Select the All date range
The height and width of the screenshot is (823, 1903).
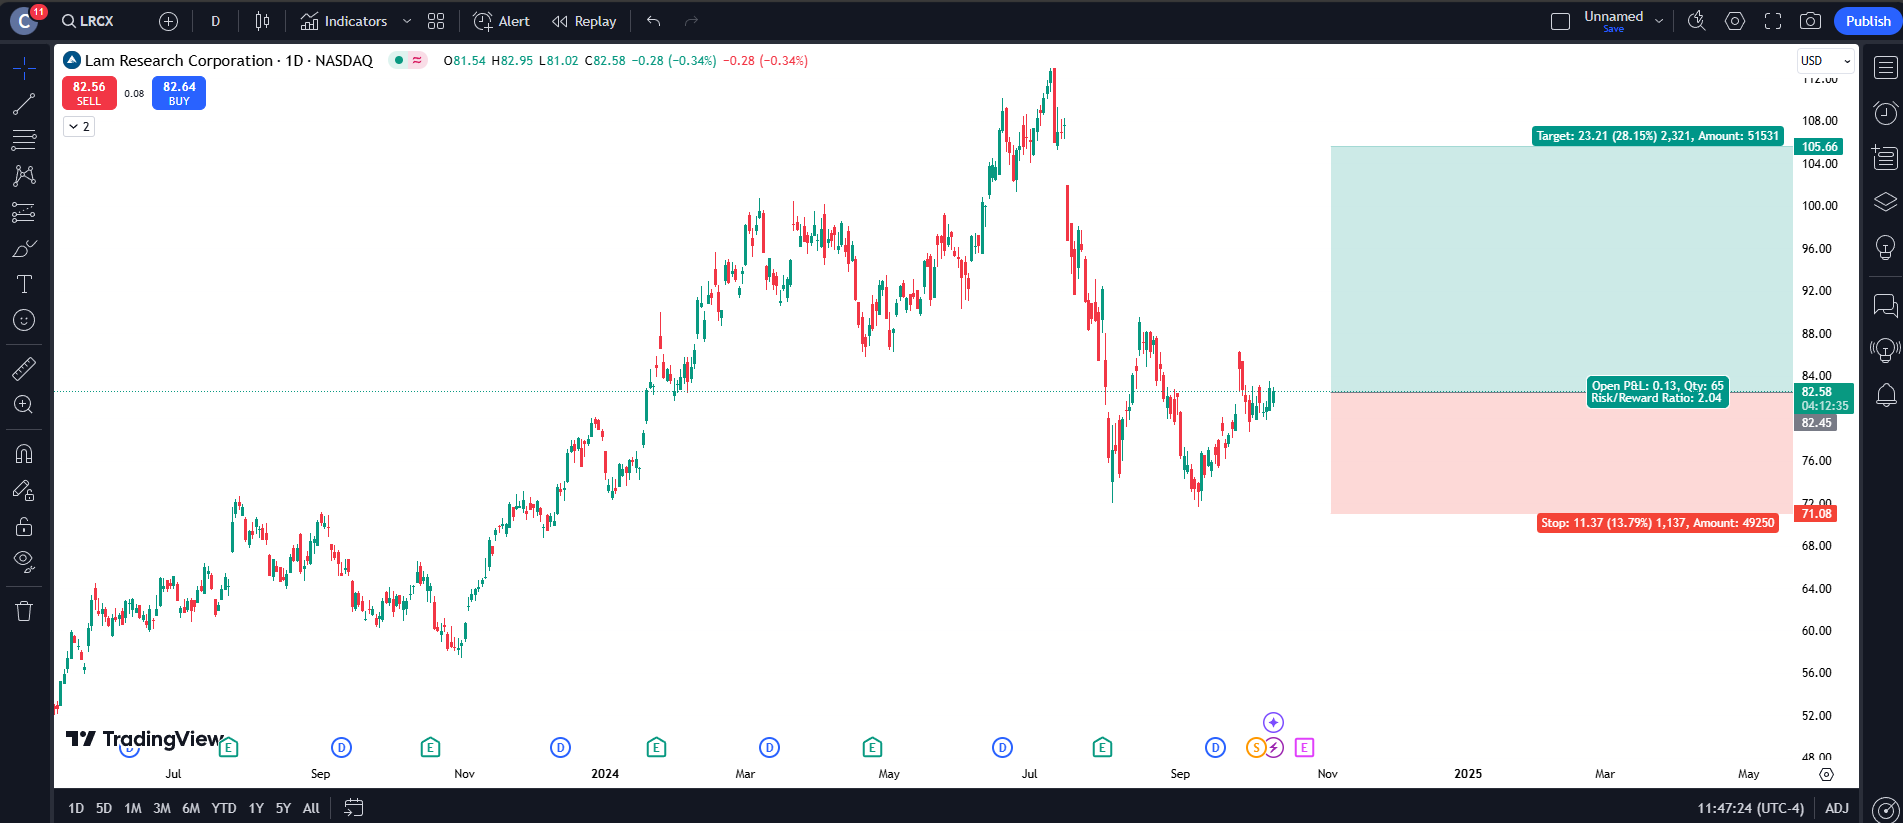coord(311,808)
